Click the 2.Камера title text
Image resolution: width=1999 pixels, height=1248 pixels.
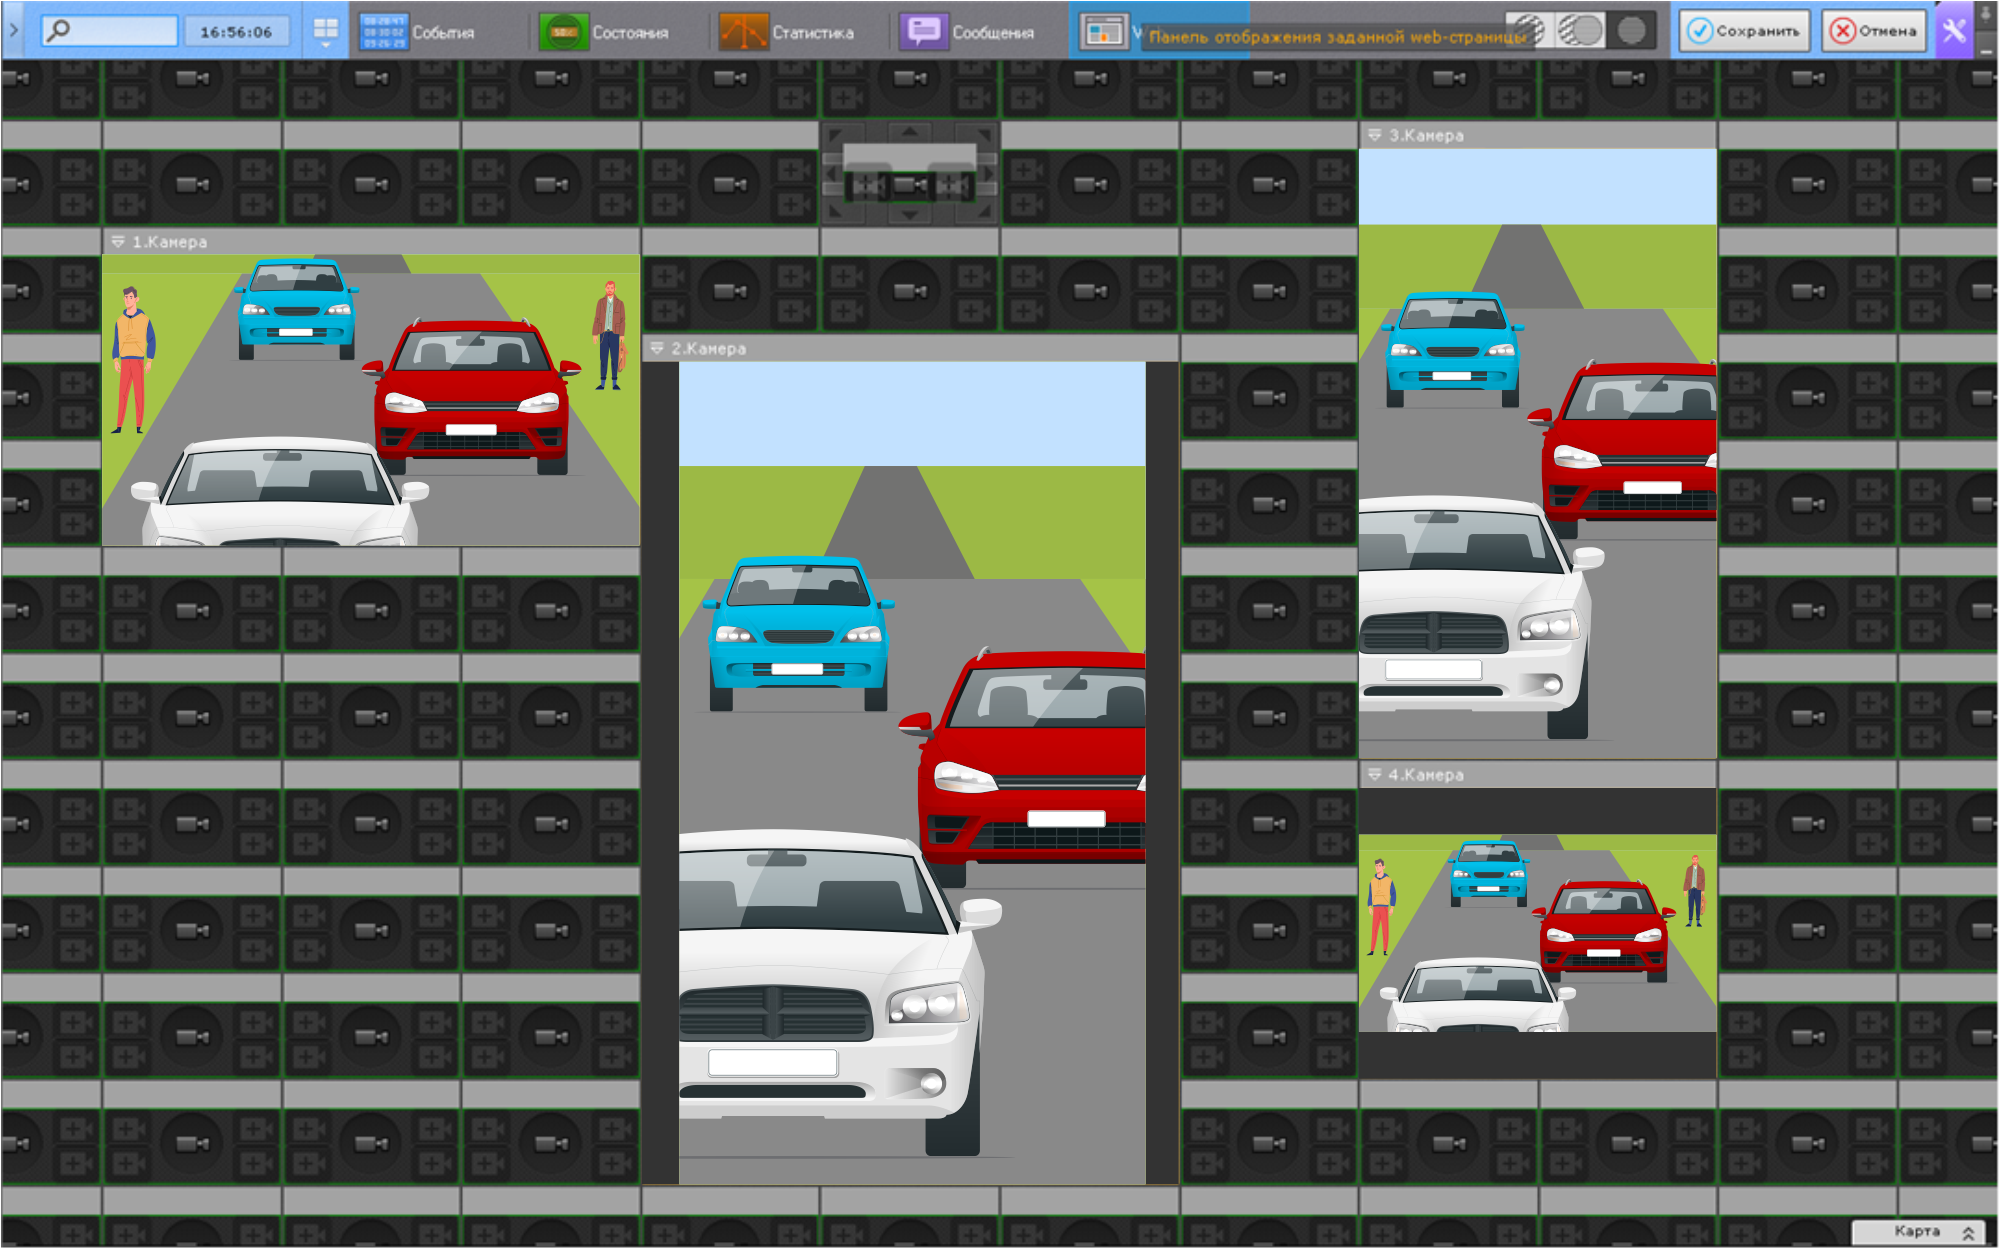coord(709,348)
